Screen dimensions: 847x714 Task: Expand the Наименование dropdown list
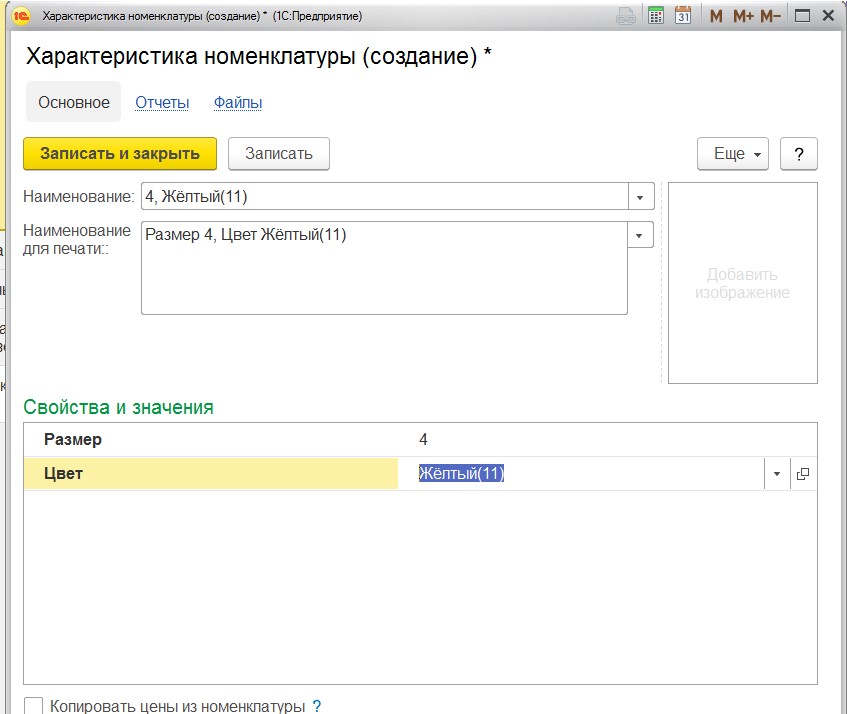coord(640,197)
